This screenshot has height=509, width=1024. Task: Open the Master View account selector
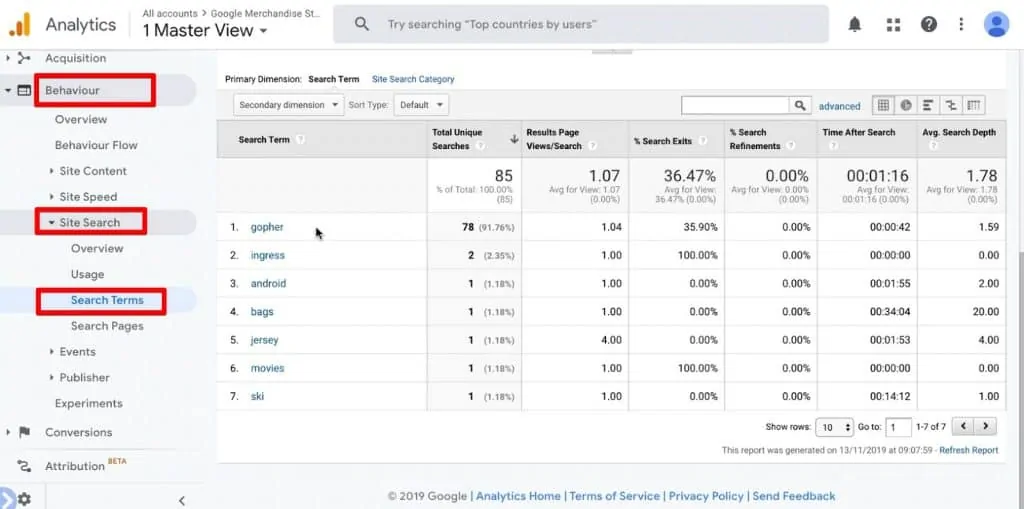click(205, 31)
